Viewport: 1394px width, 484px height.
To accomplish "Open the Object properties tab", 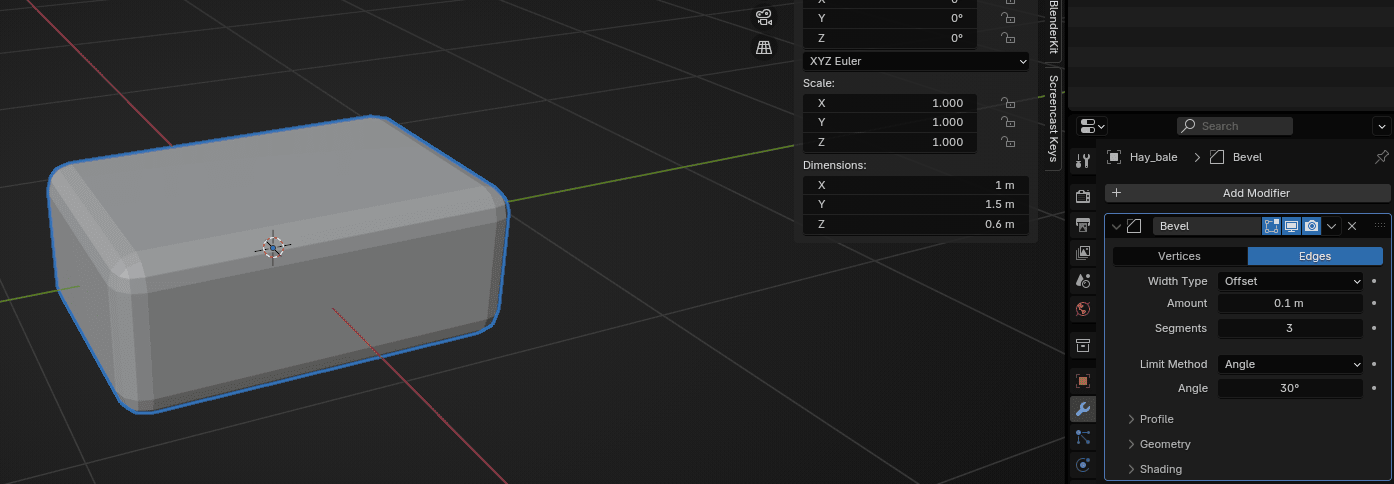I will [1082, 381].
